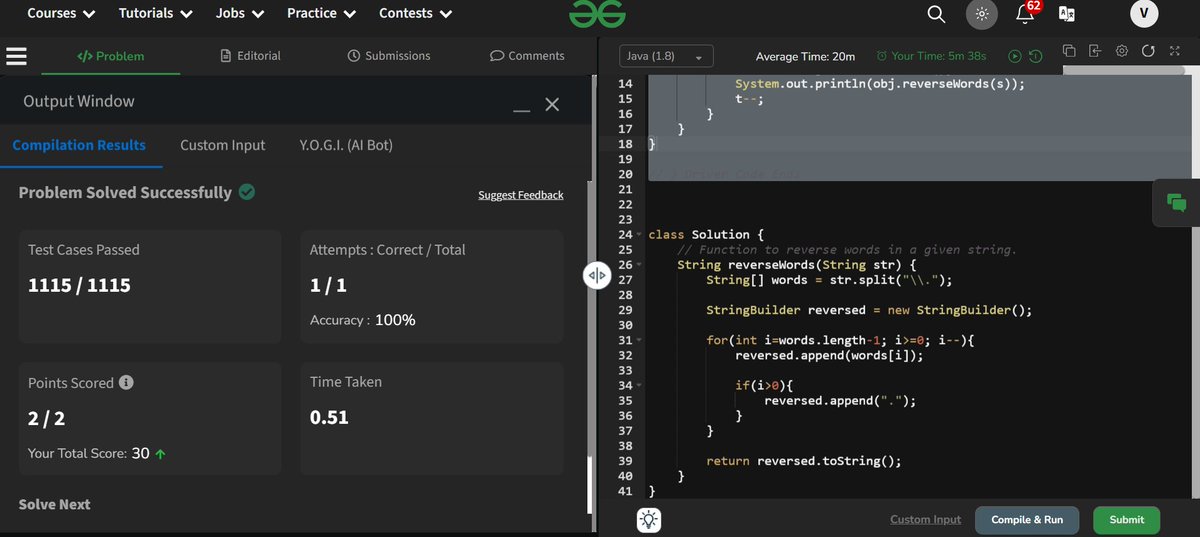Open the Submissions tab
The width and height of the screenshot is (1200, 537).
389,56
